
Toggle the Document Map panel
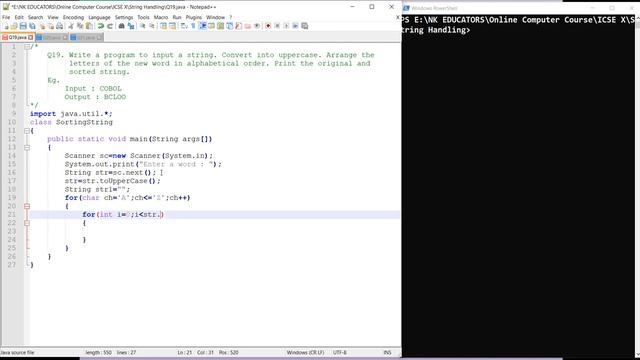point(220,26)
